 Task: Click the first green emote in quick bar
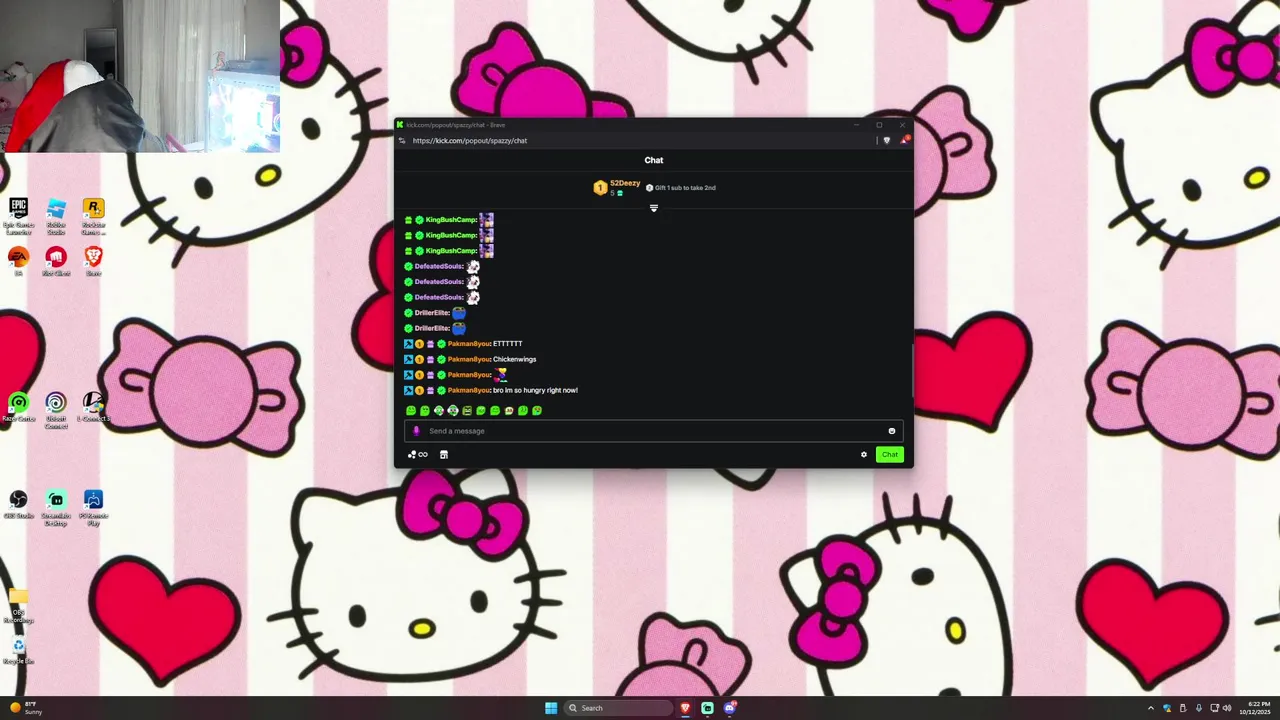pos(411,411)
